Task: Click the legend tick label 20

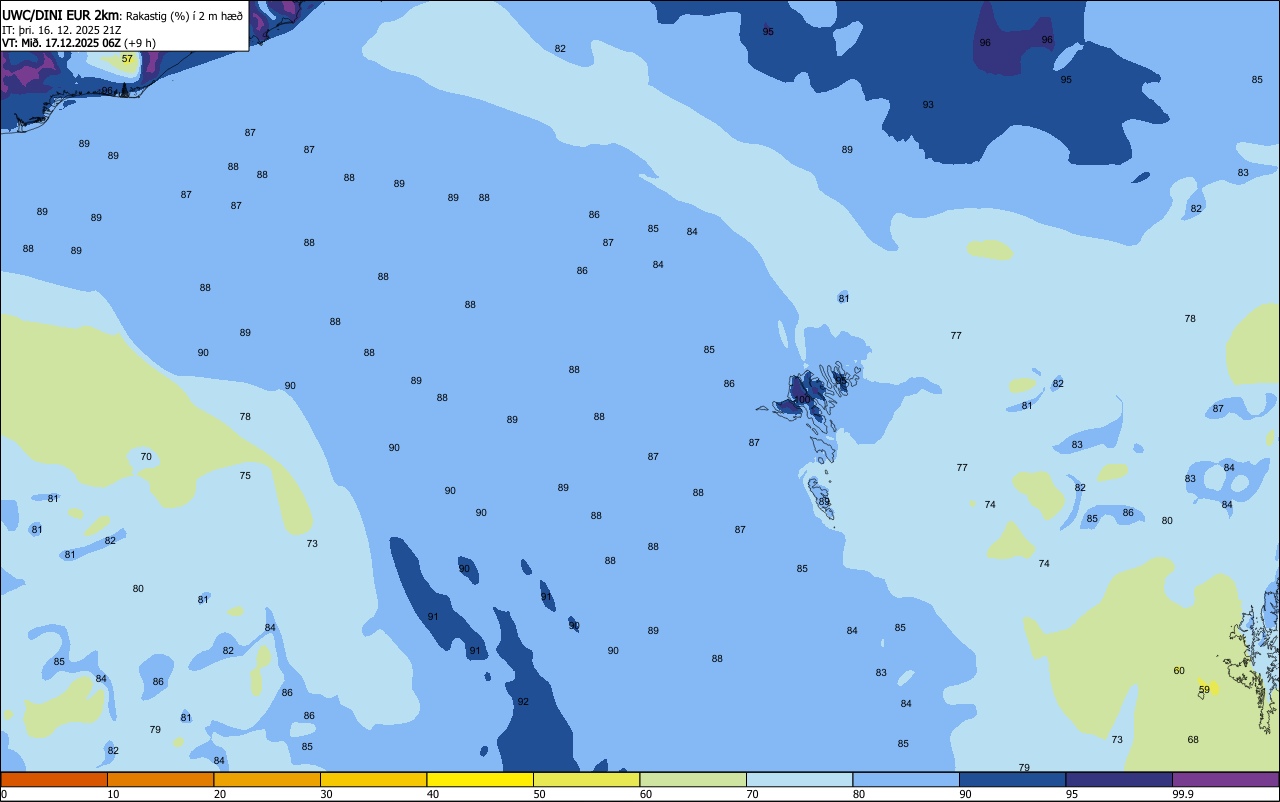Action: (219, 794)
